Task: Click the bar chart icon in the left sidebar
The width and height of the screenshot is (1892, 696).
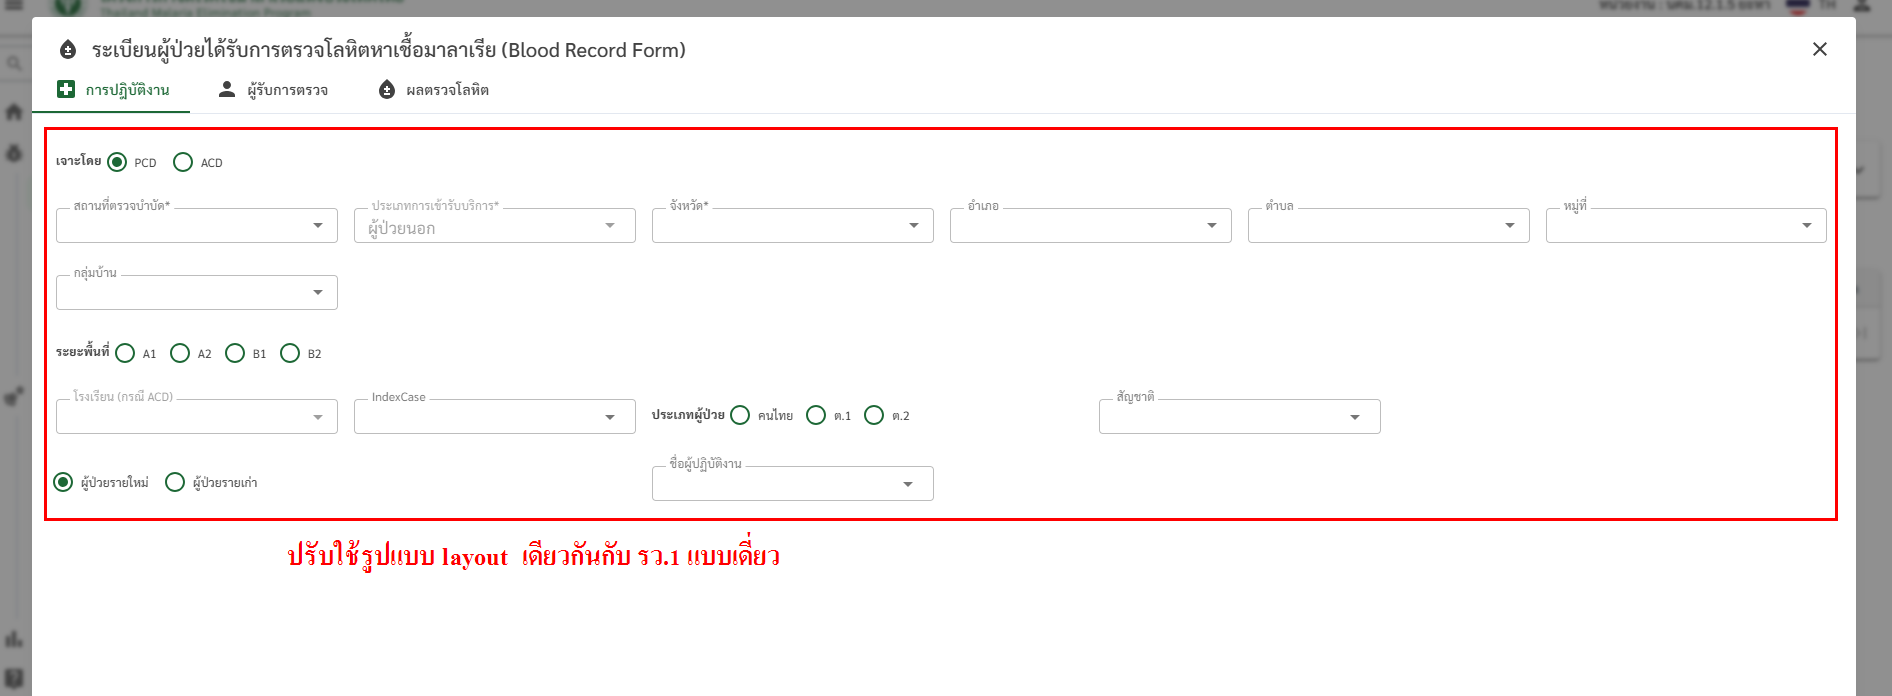Action: tap(14, 638)
